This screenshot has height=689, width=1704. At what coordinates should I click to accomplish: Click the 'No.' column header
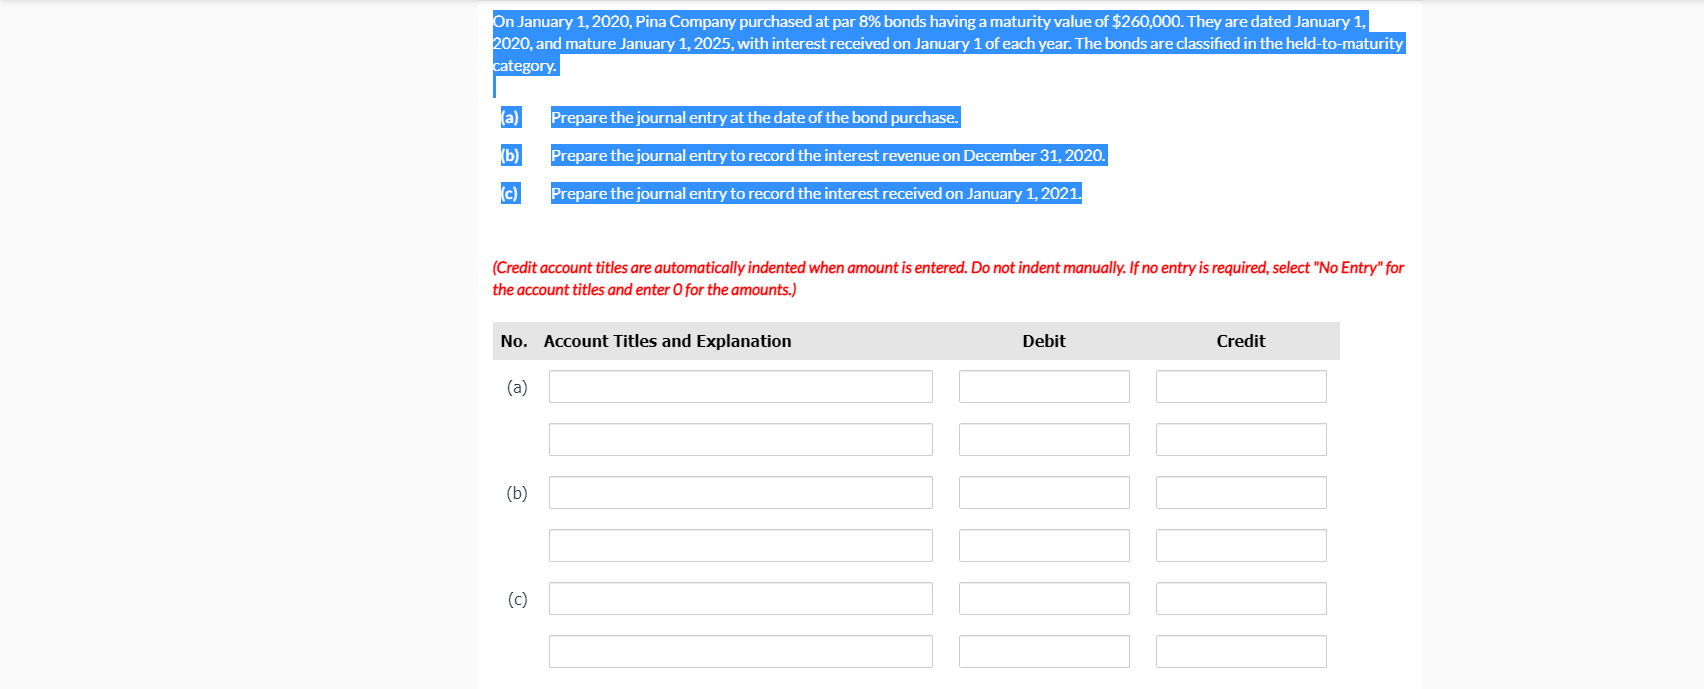point(514,341)
